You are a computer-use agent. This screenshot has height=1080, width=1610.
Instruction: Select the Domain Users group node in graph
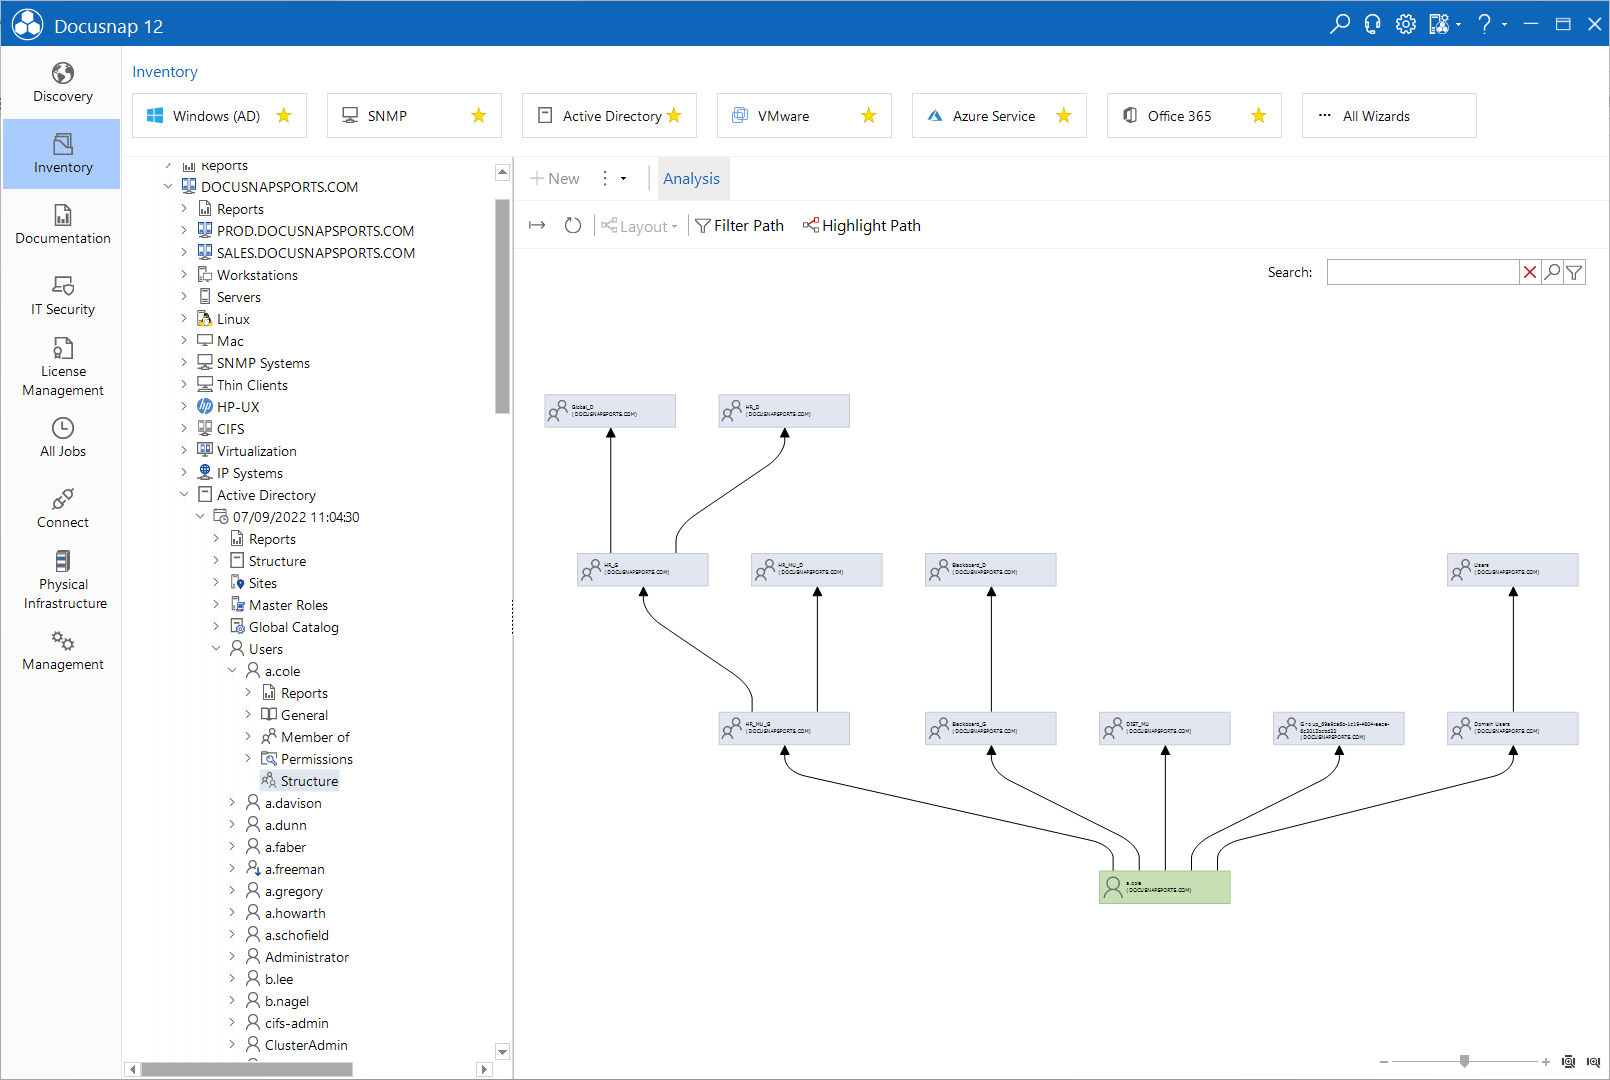(x=1513, y=728)
